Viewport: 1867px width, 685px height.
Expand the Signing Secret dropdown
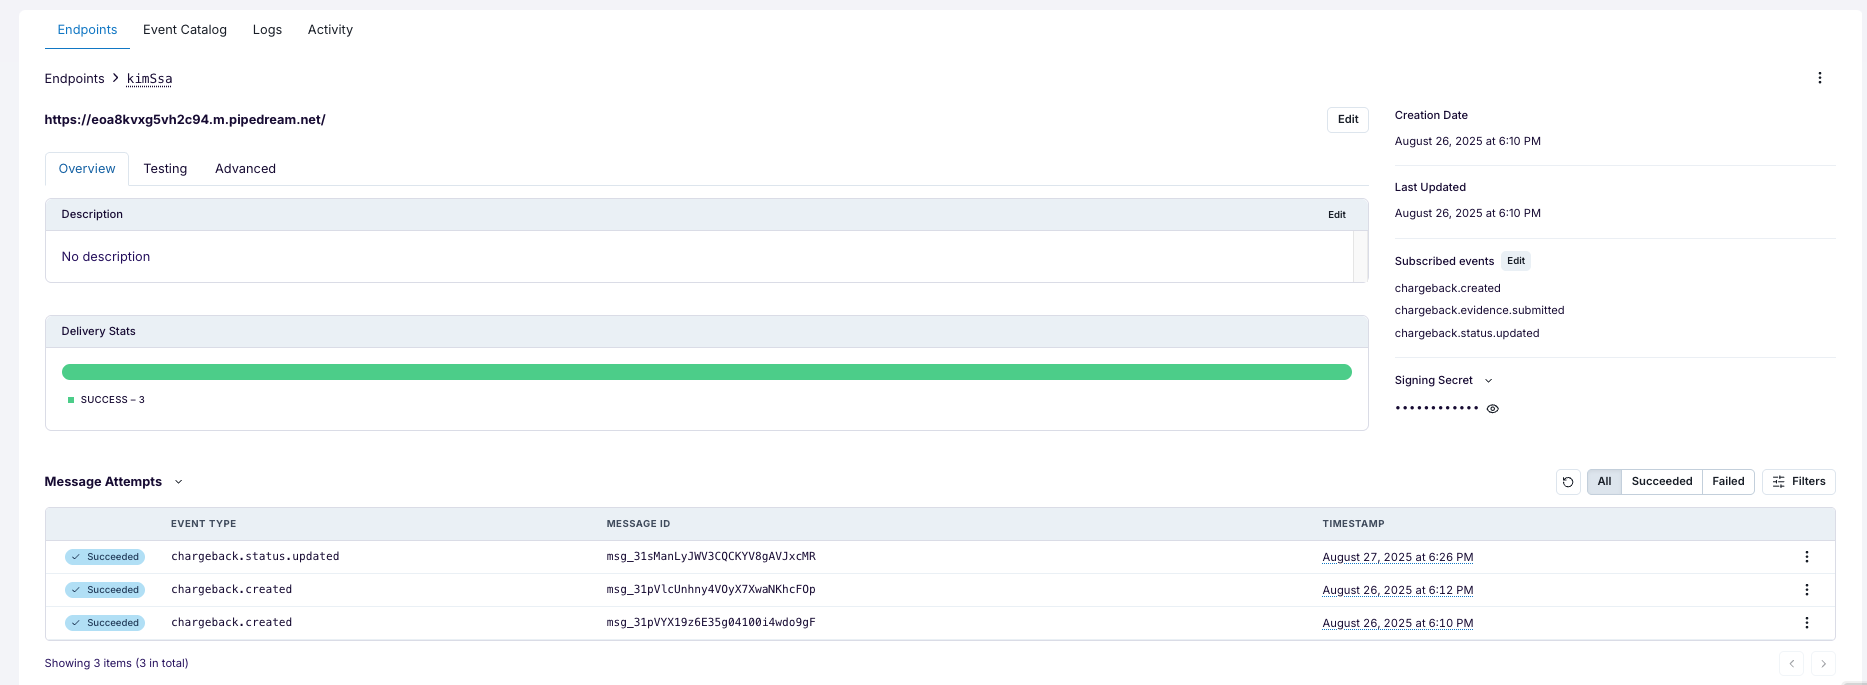(x=1488, y=381)
